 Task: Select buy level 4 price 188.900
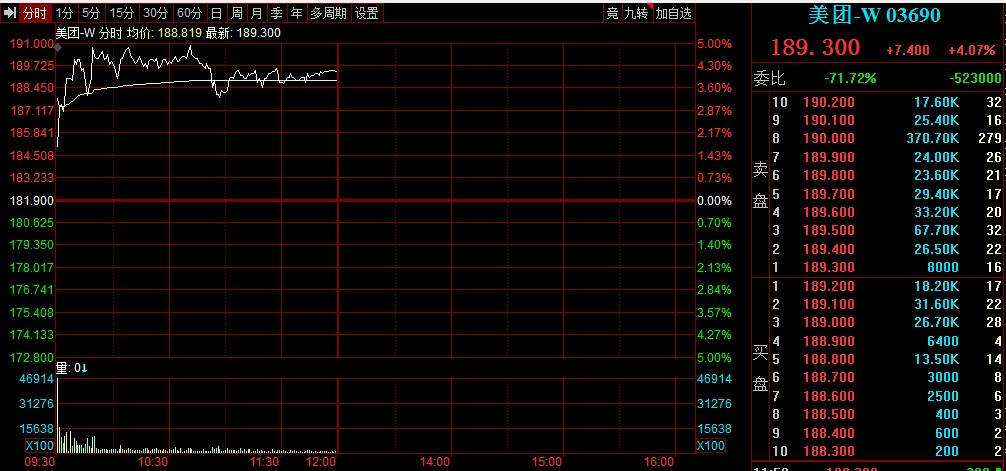(829, 341)
